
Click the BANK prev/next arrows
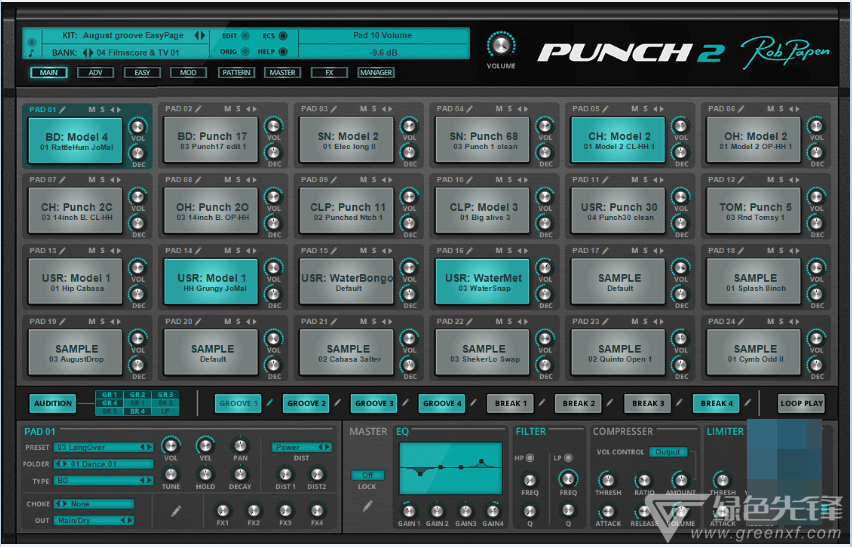pyautogui.click(x=88, y=53)
